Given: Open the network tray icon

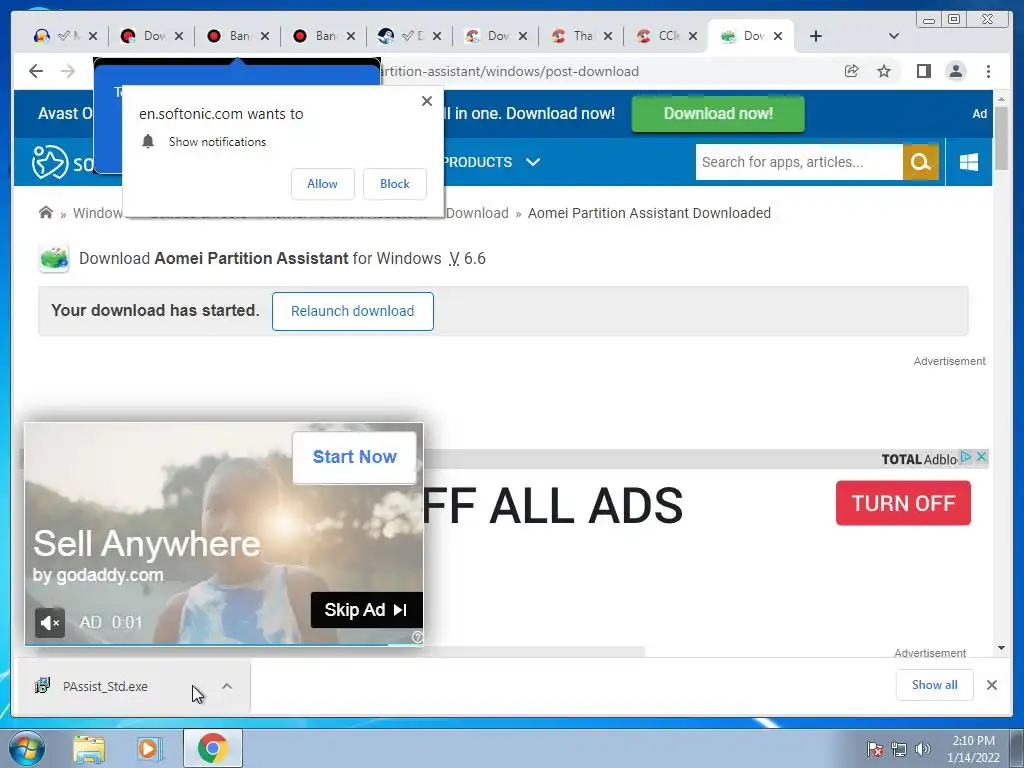Looking at the screenshot, I should [899, 749].
